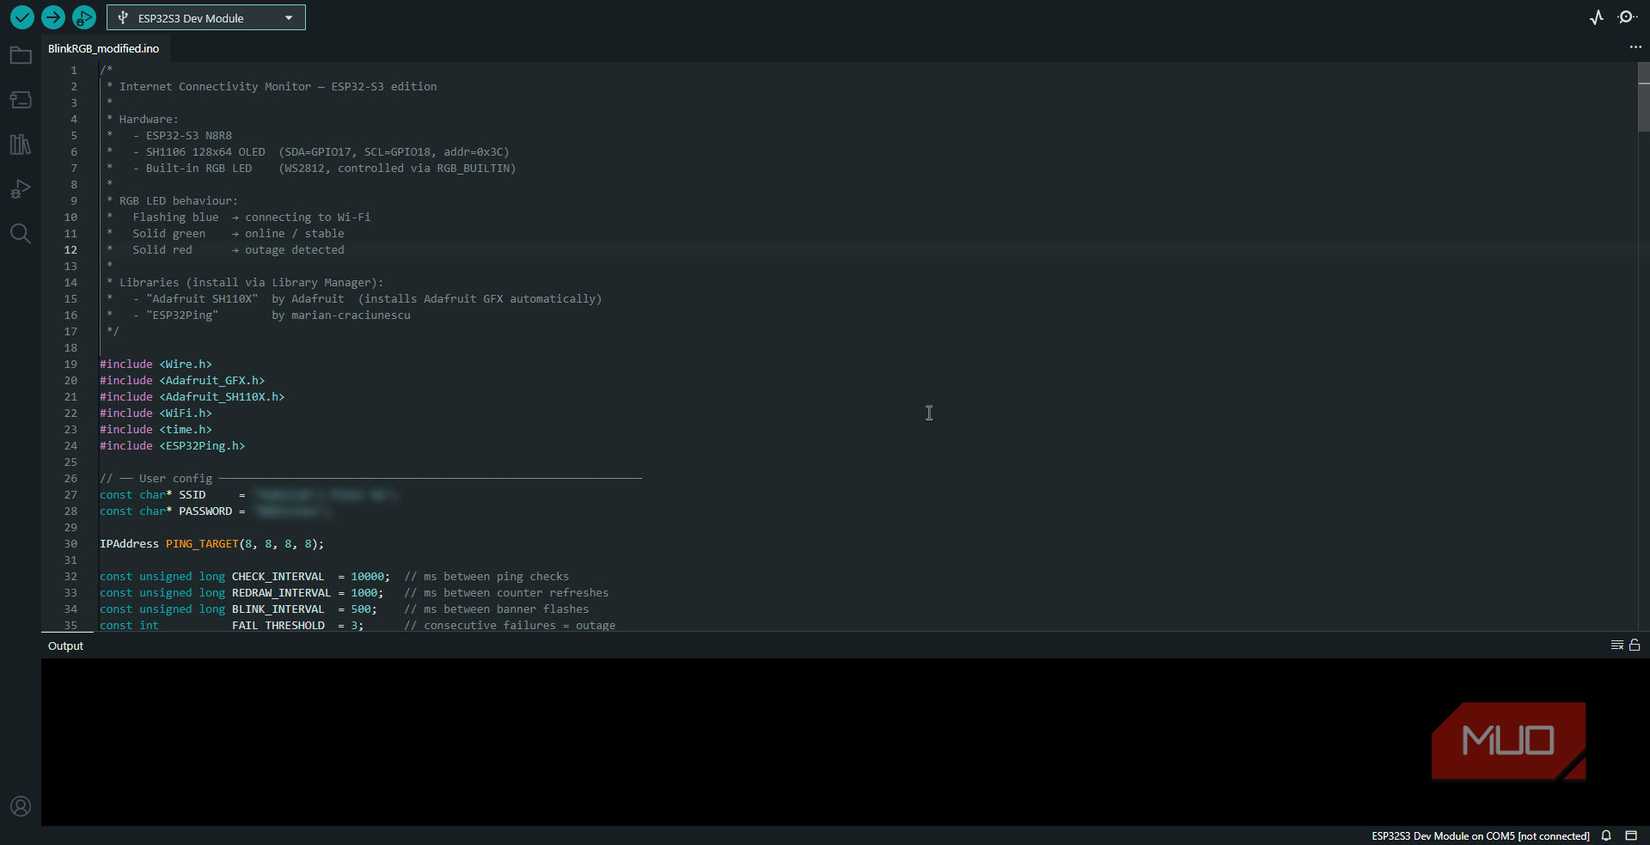
Task: Open the Library Manager sidebar panel
Action: 20,145
